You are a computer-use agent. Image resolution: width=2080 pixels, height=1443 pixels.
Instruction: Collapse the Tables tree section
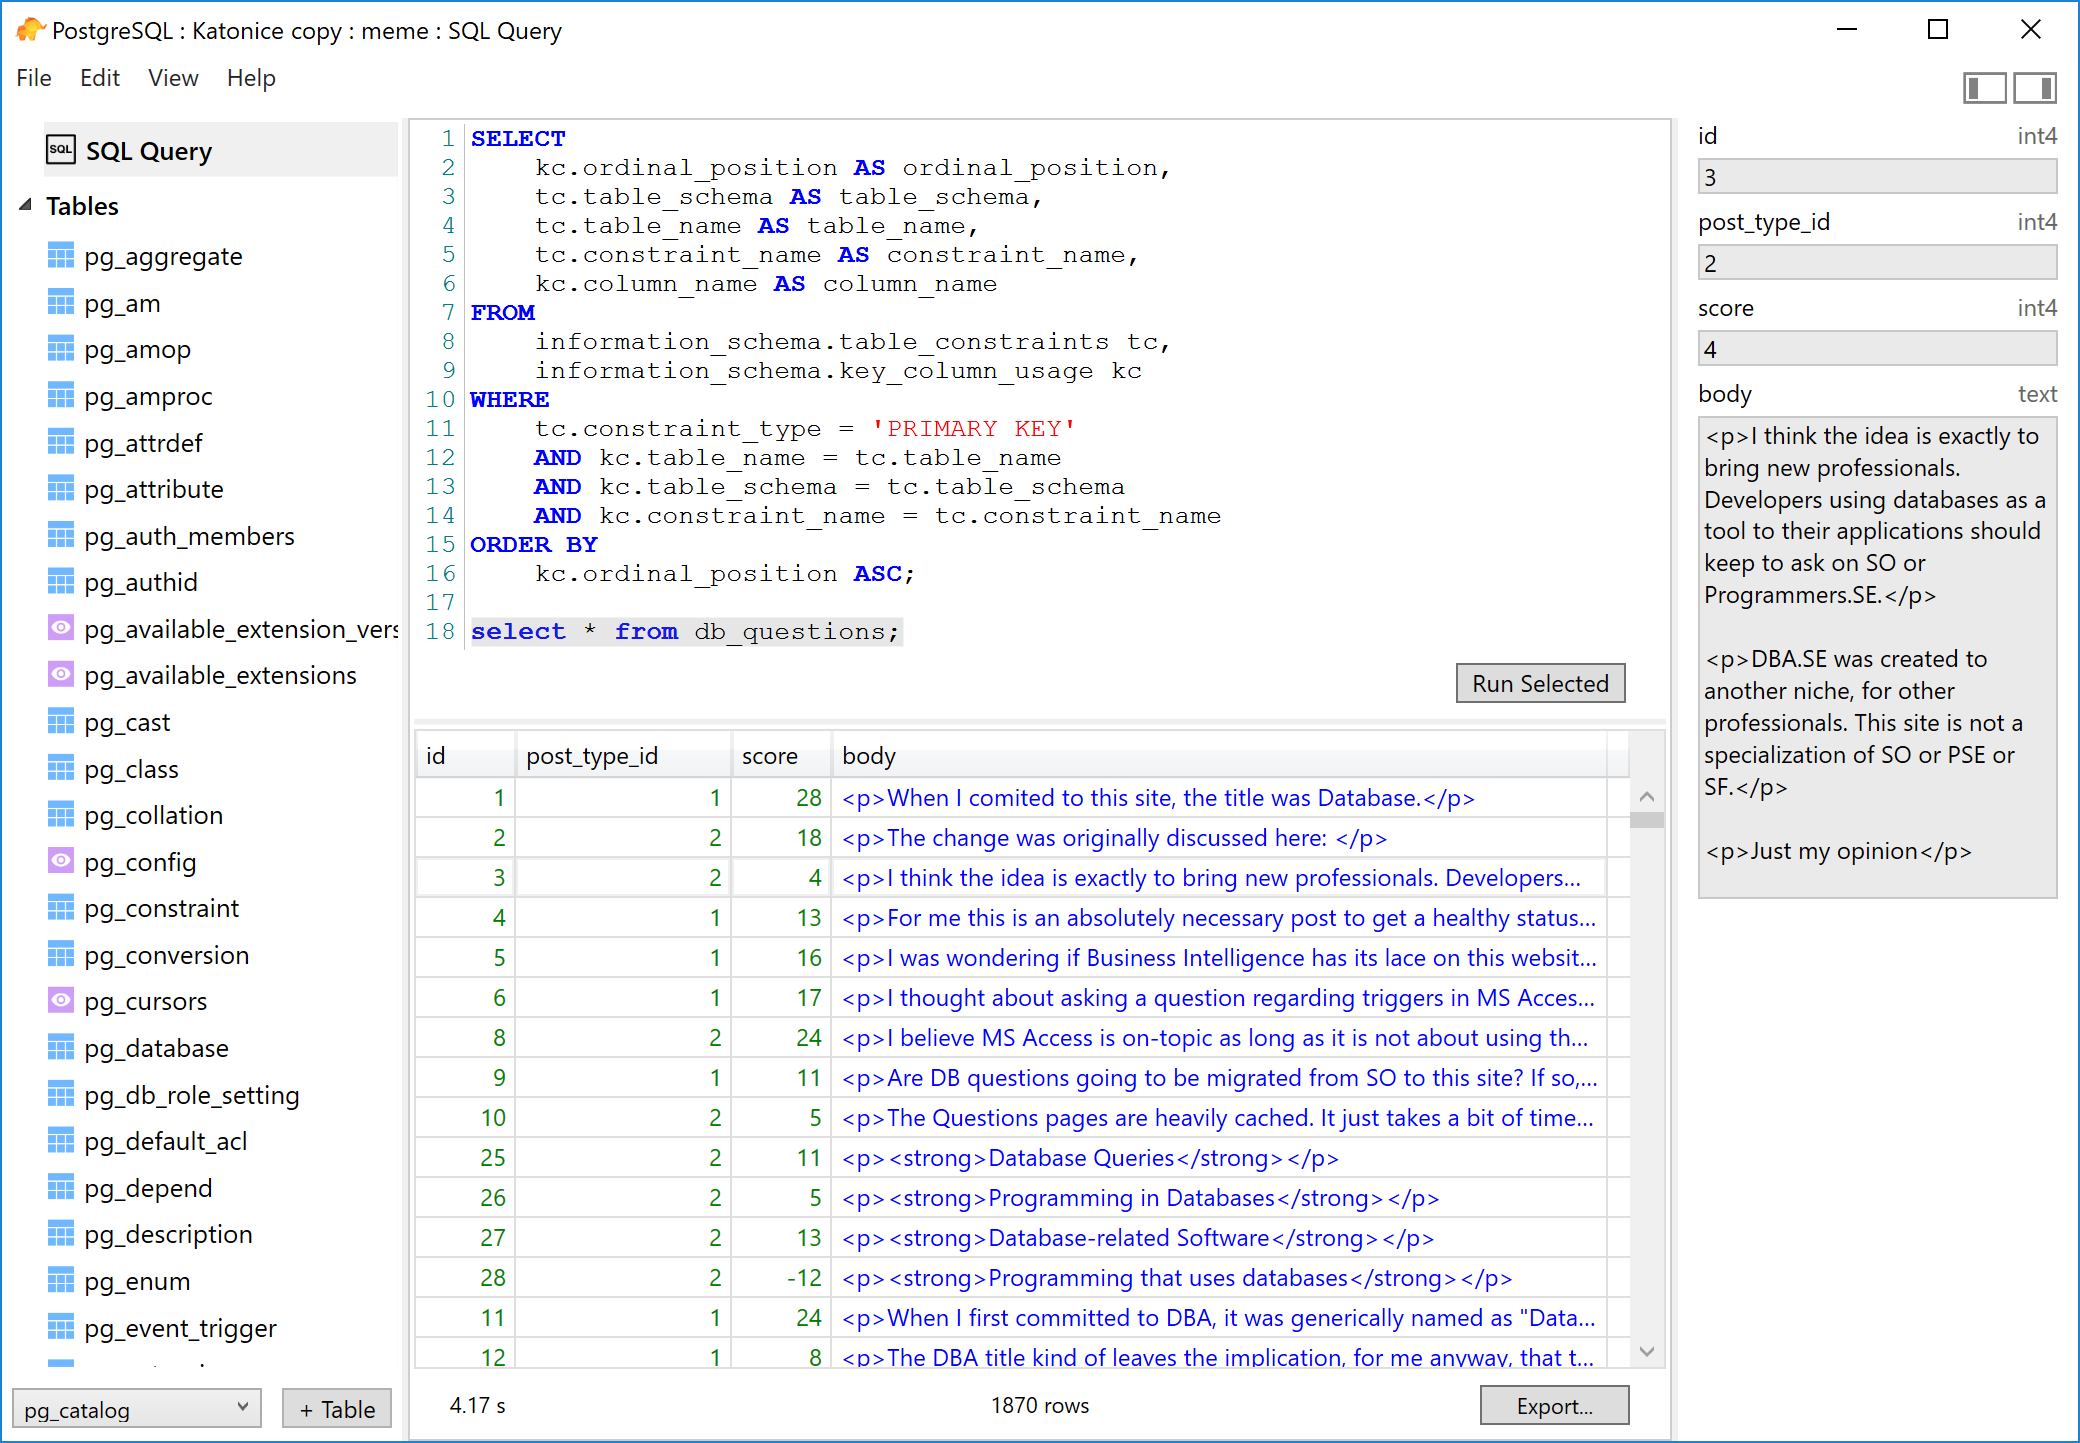(24, 203)
